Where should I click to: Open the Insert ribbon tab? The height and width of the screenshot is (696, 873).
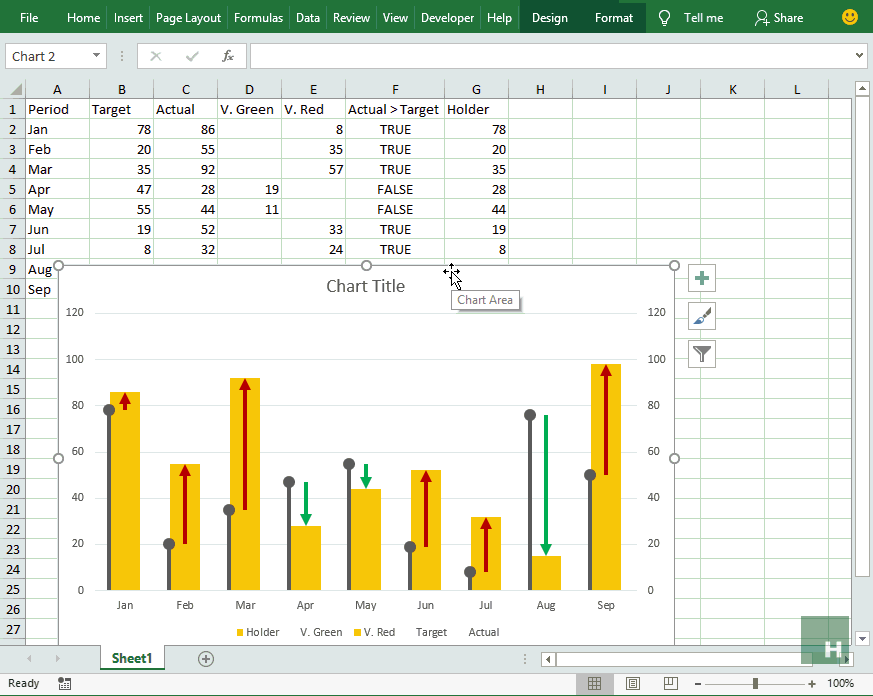128,18
